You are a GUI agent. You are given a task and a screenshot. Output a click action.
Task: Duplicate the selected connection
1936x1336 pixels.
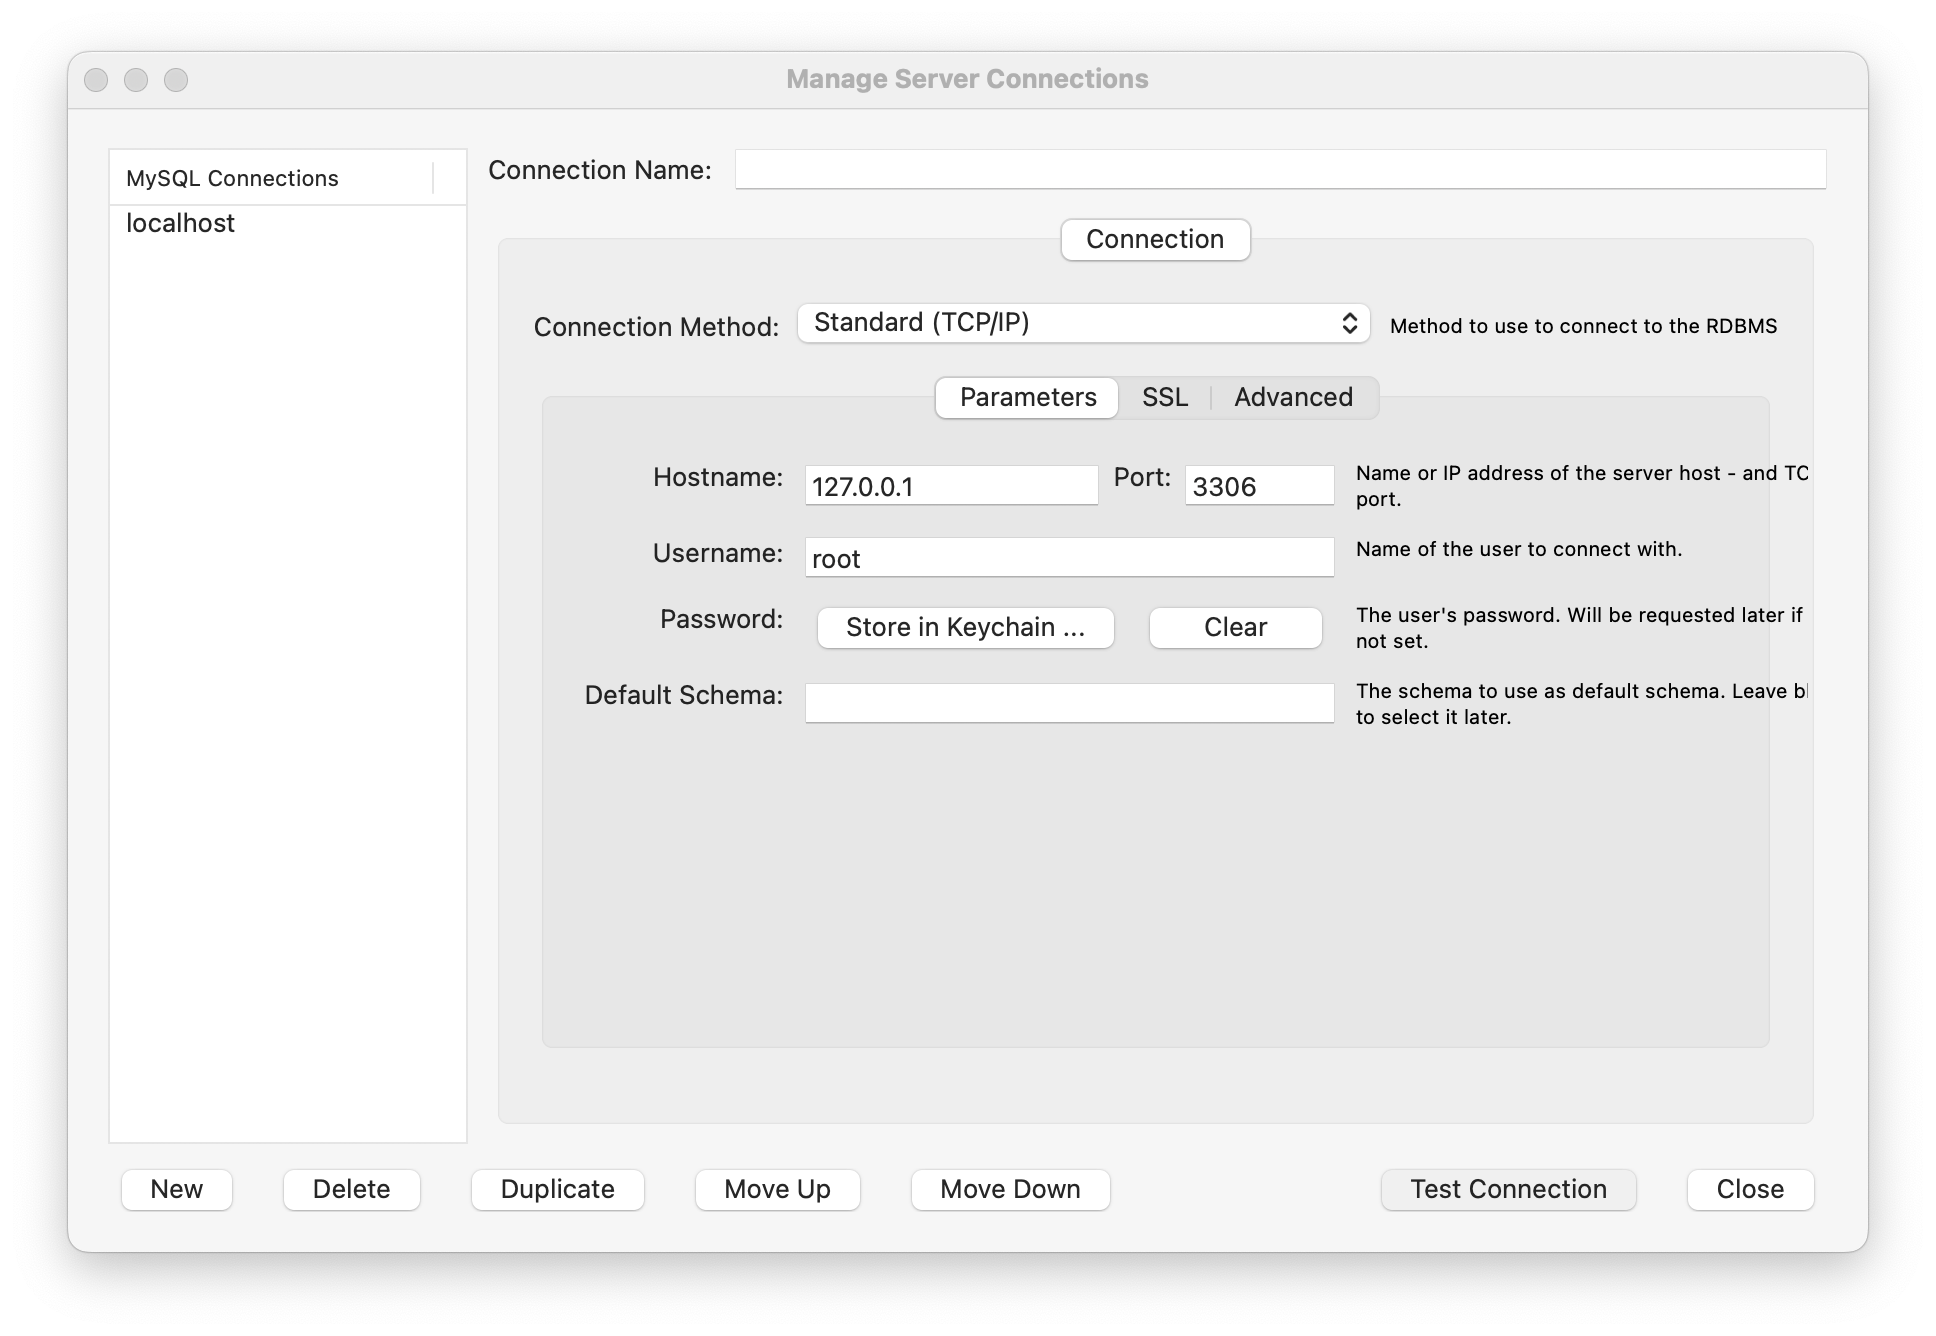[x=557, y=1189]
